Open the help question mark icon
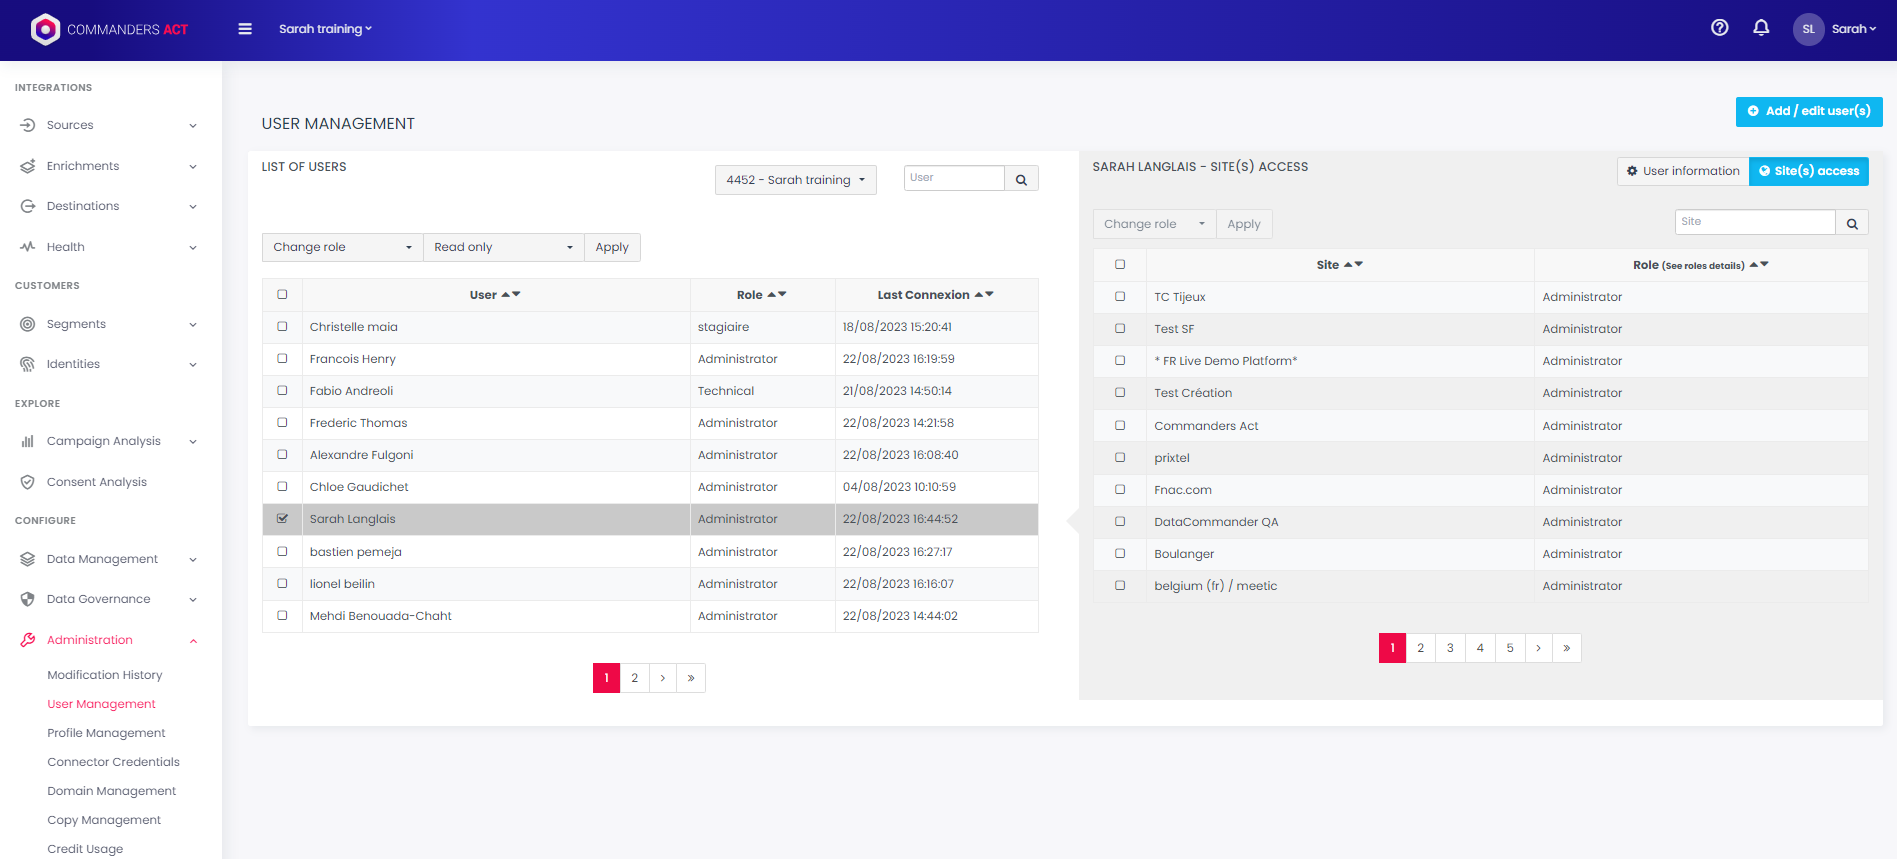This screenshot has width=1897, height=859. (1719, 28)
